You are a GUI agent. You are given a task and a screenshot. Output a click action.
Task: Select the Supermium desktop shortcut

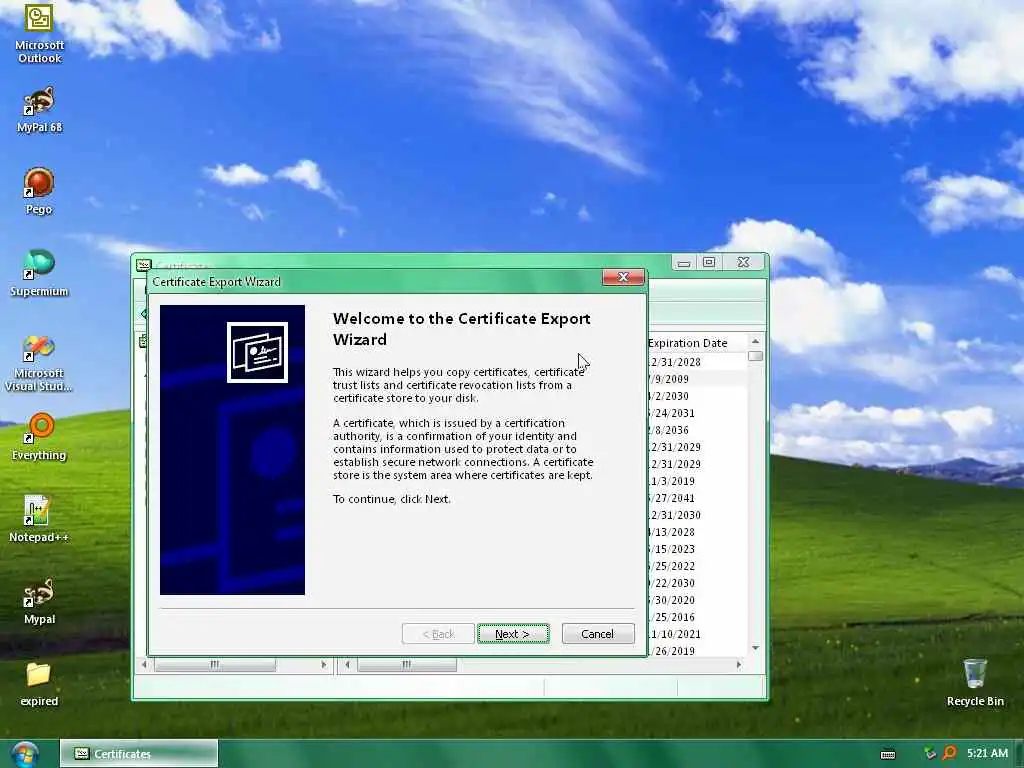39,274
